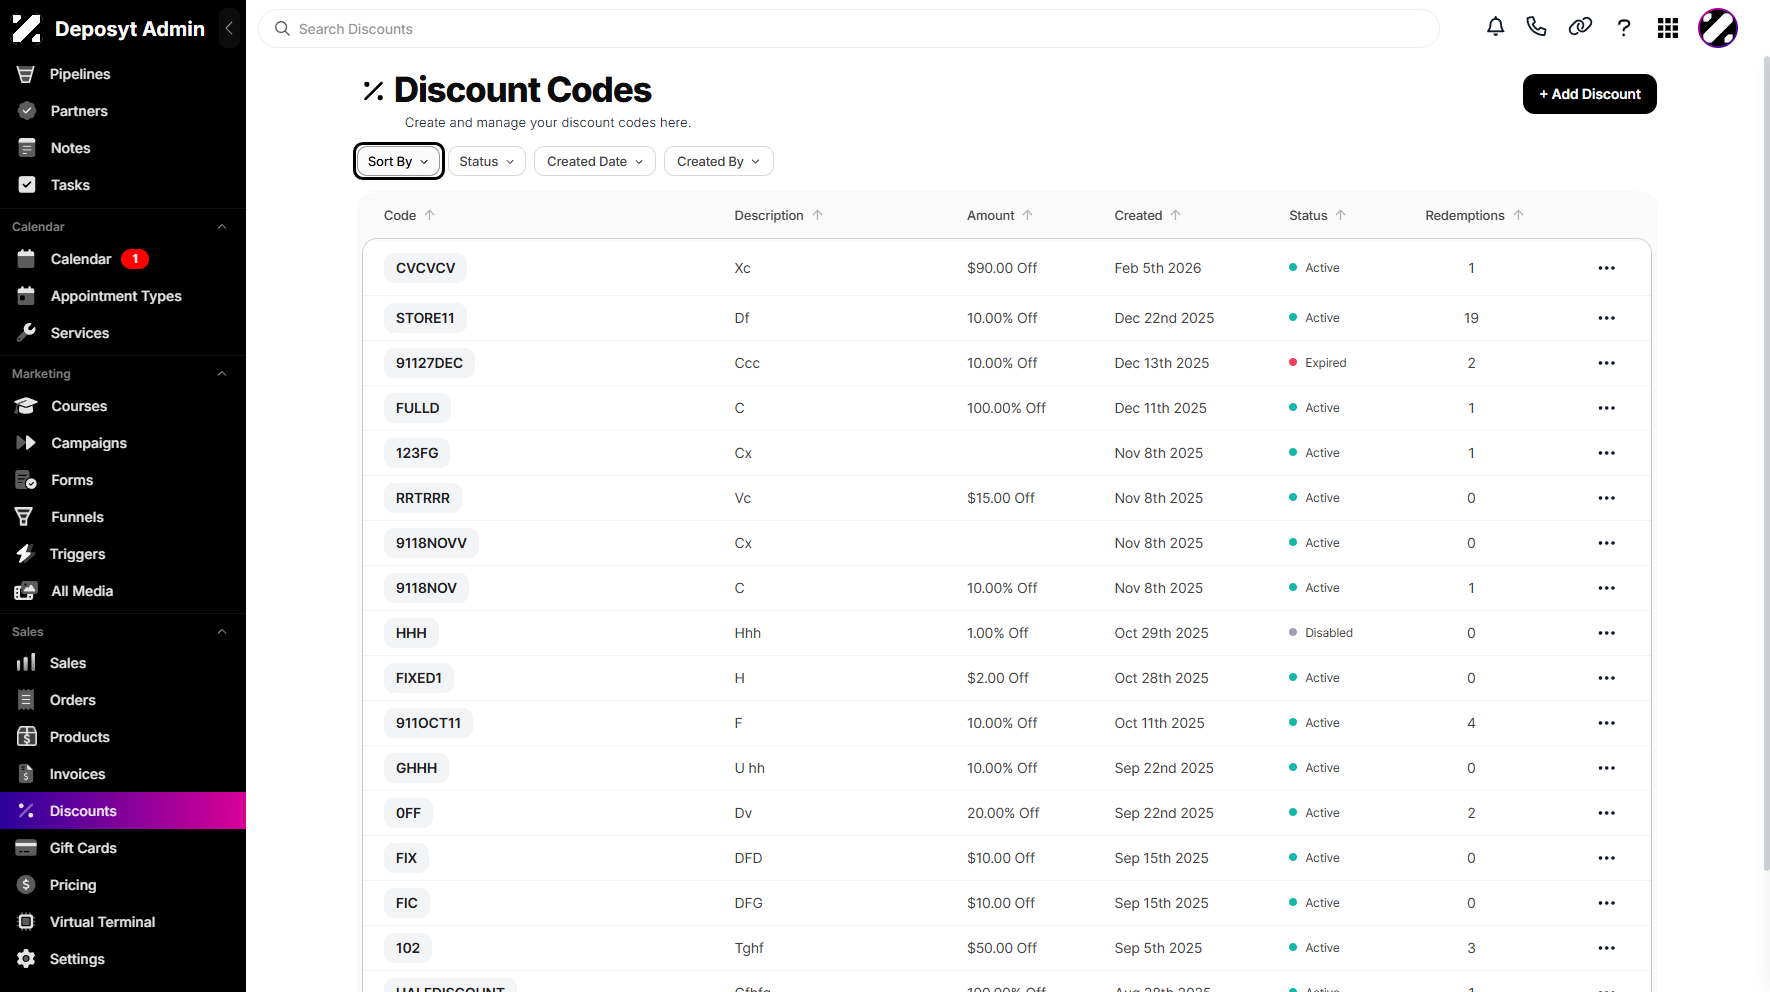Viewport: 1770px width, 992px height.
Task: Open row actions for code HHH
Action: pos(1607,633)
